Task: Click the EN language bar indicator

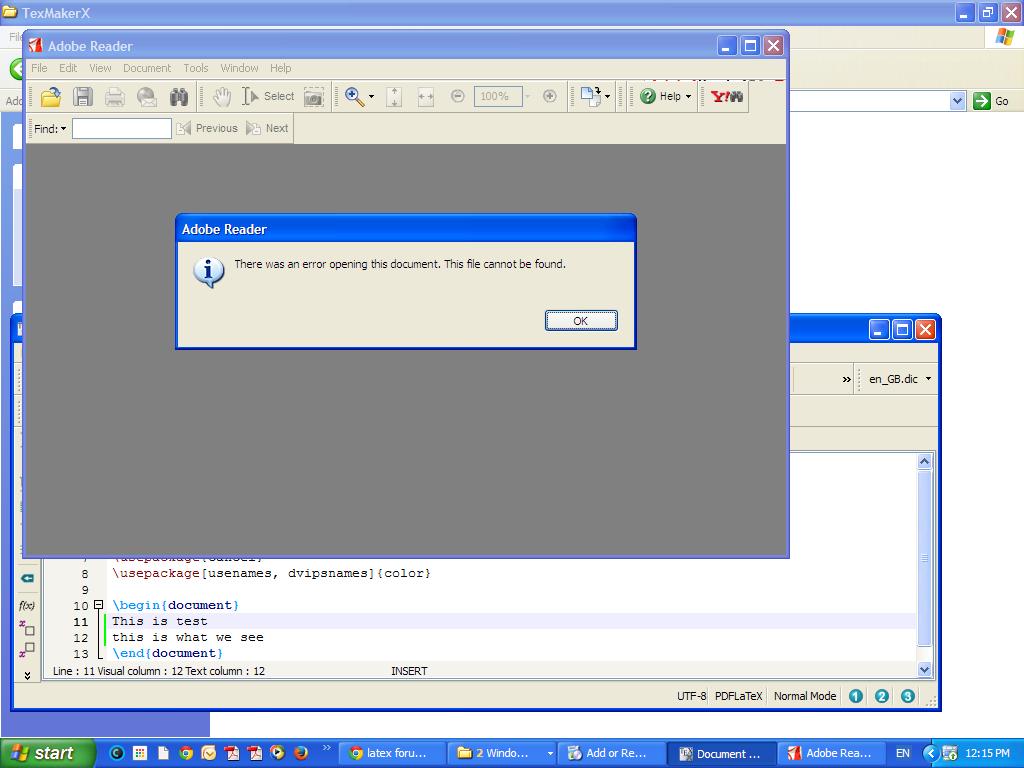Action: 903,753
